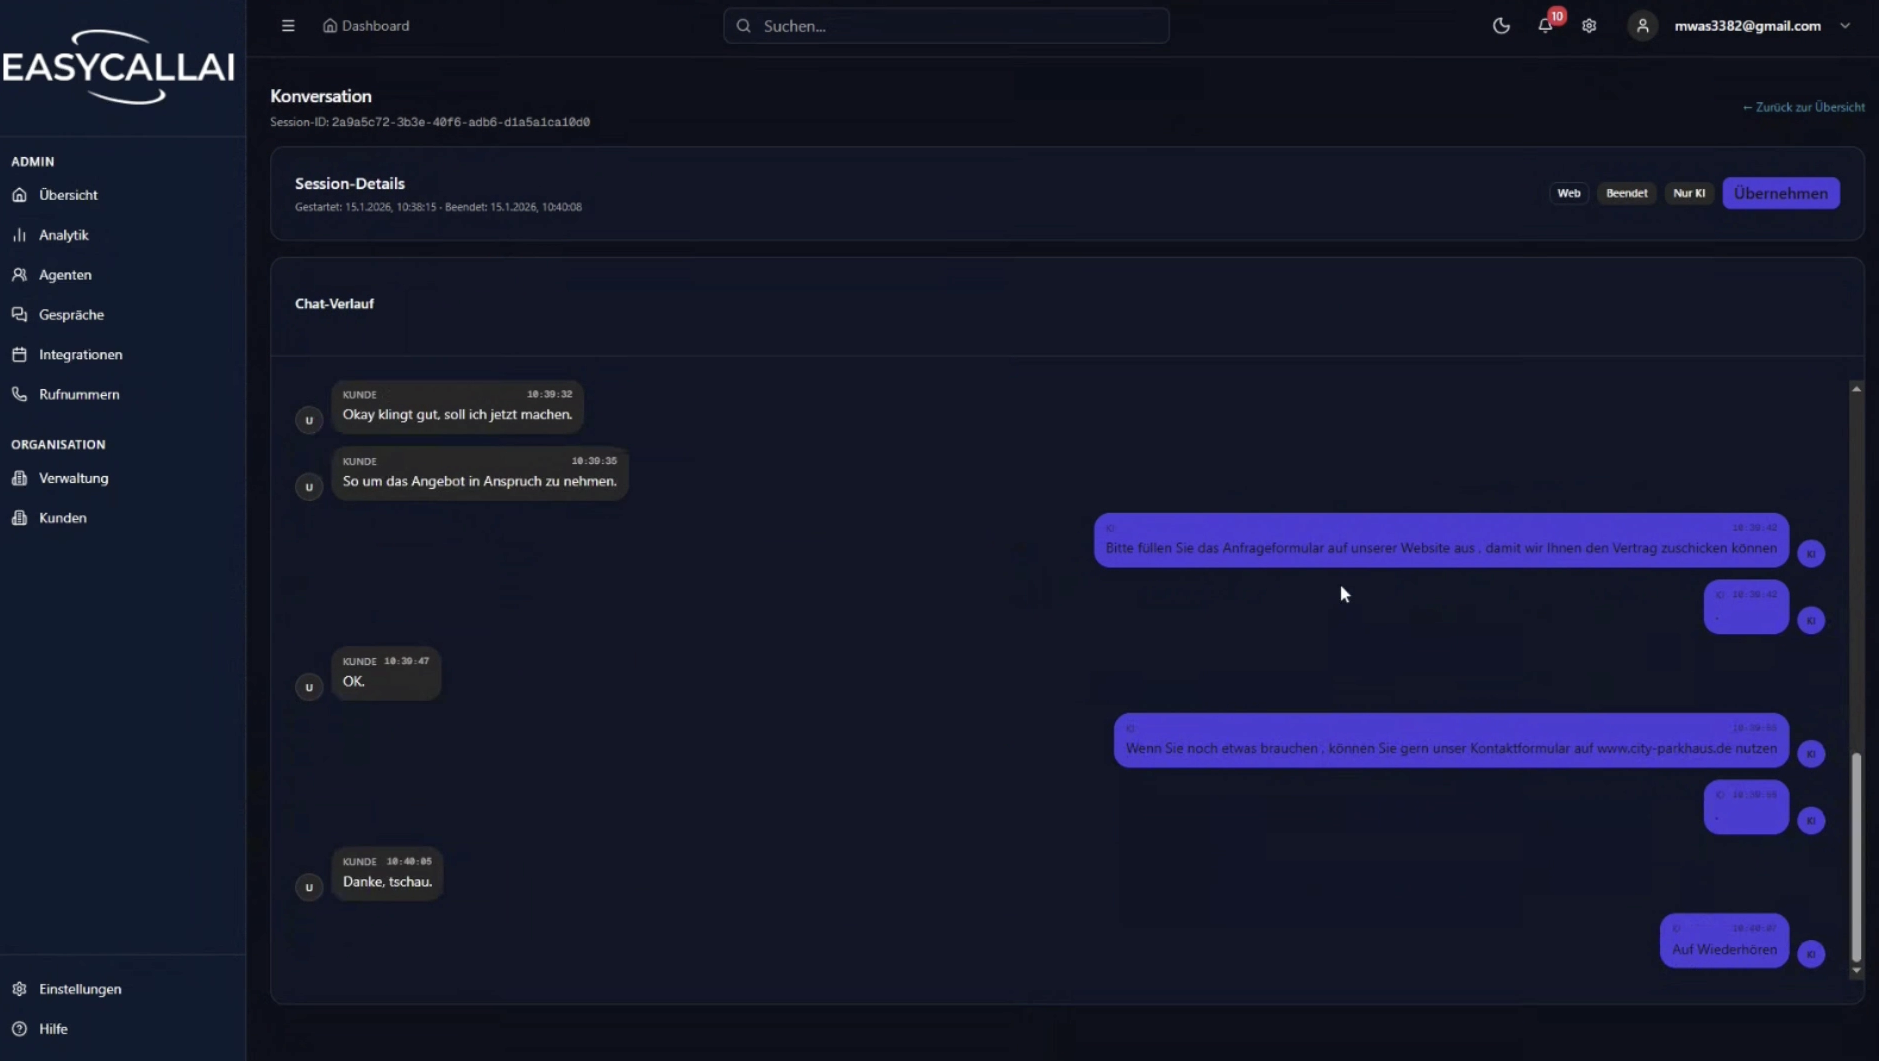Click the Nur KI mode badge

1689,193
